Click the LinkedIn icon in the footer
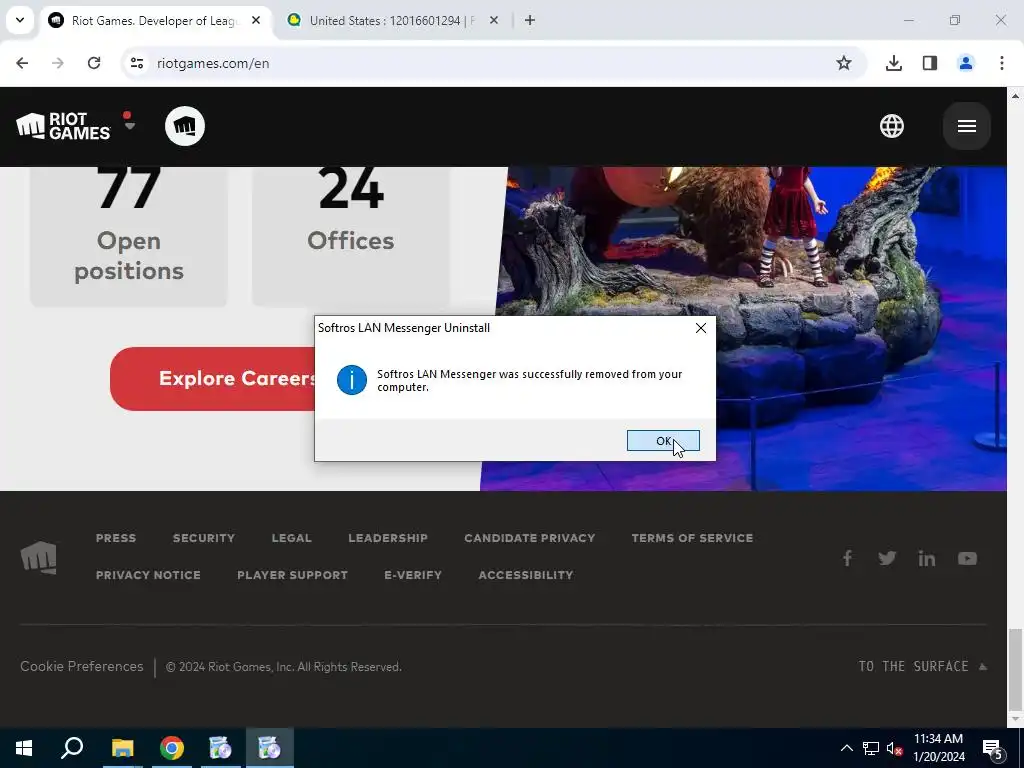 click(x=927, y=558)
